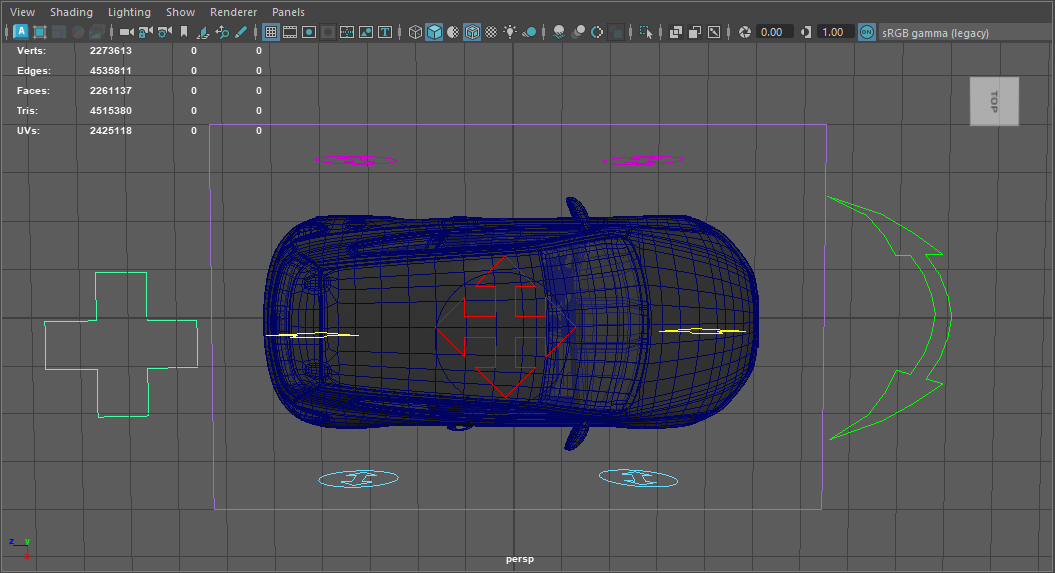Open the sRGB gamma view transform dropdown
This screenshot has width=1055, height=573.
click(x=935, y=32)
